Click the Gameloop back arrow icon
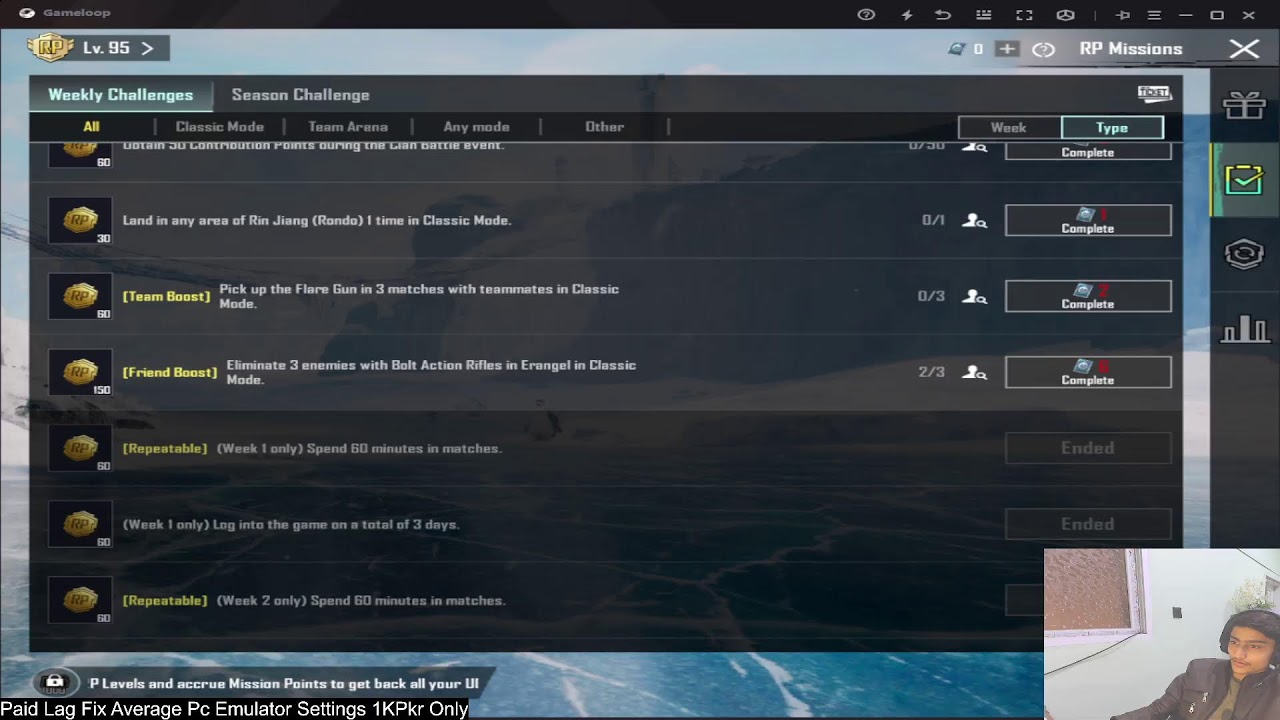 point(943,15)
